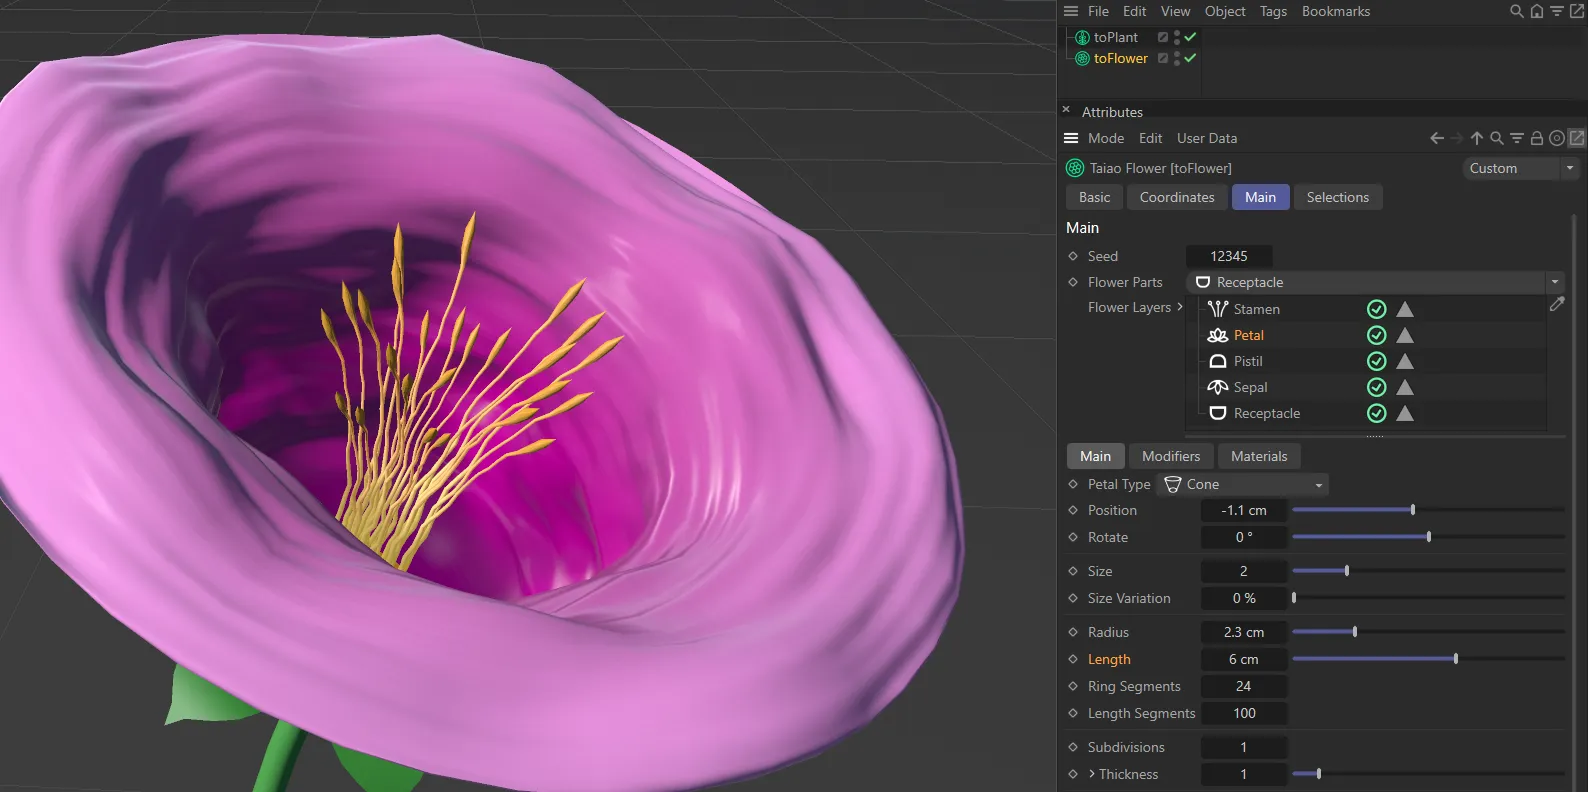The image size is (1588, 792).
Task: Click the Size keyframe diamond
Action: tap(1073, 571)
